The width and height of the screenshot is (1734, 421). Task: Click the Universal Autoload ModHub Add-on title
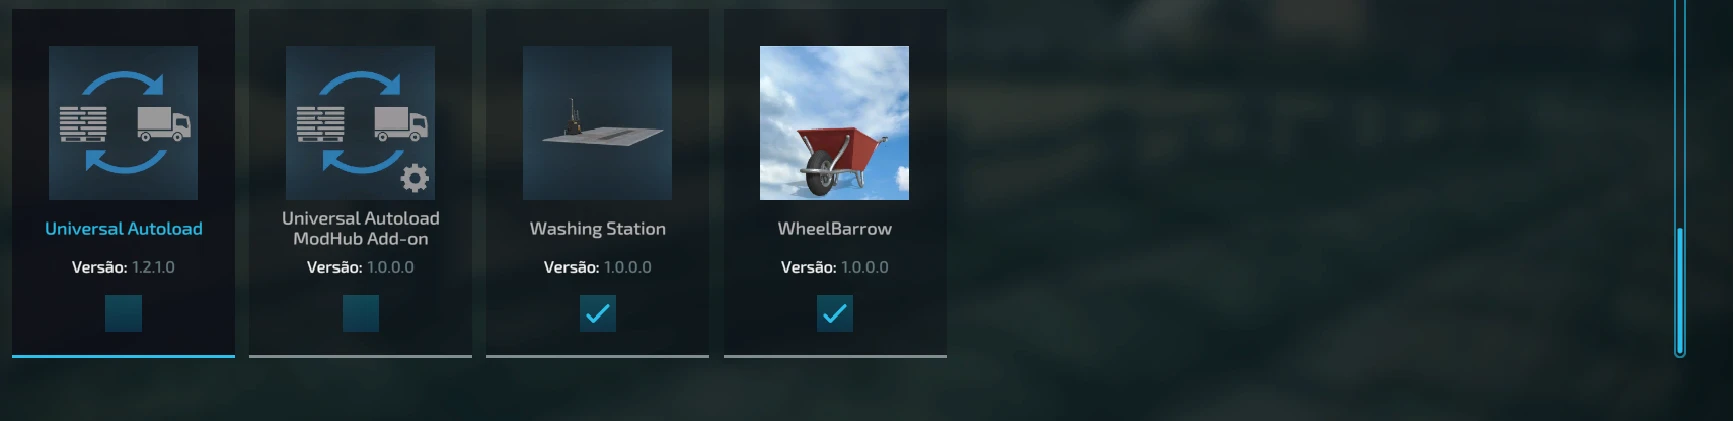tap(360, 228)
